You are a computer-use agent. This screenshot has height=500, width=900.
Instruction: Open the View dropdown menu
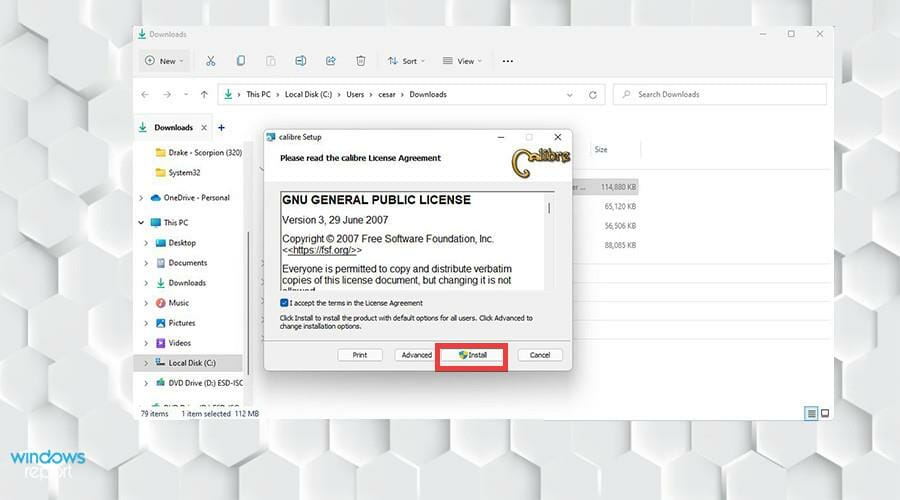pyautogui.click(x=462, y=61)
